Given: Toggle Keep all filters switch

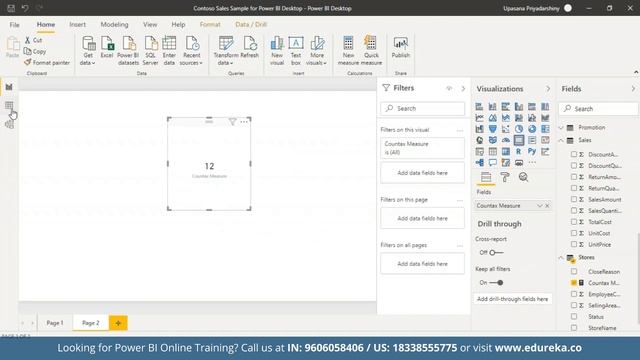Looking at the screenshot, I should click(496, 282).
